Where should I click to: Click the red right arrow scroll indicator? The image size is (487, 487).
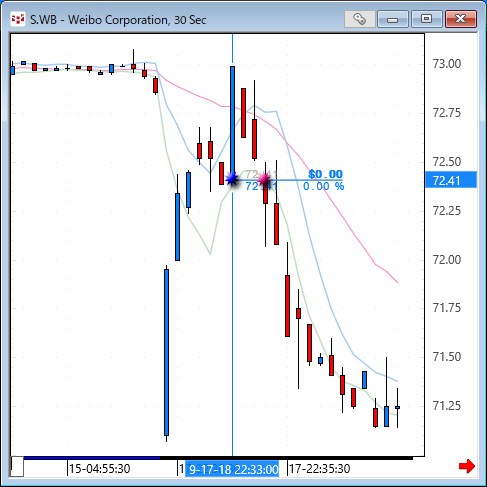tap(467, 466)
